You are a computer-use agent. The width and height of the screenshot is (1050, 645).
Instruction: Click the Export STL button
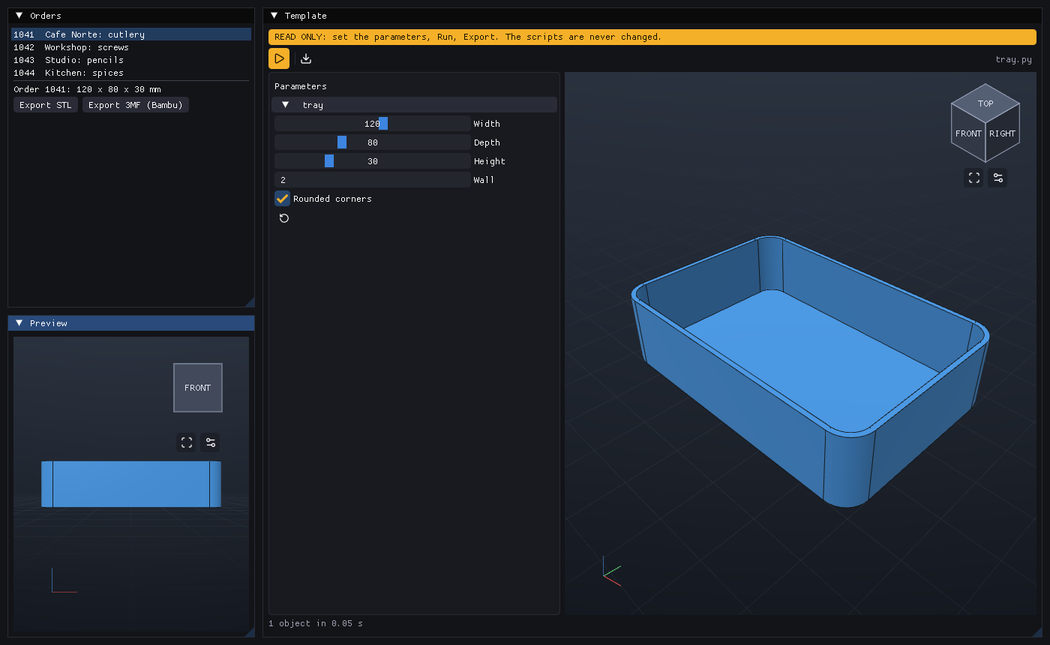[x=46, y=105]
